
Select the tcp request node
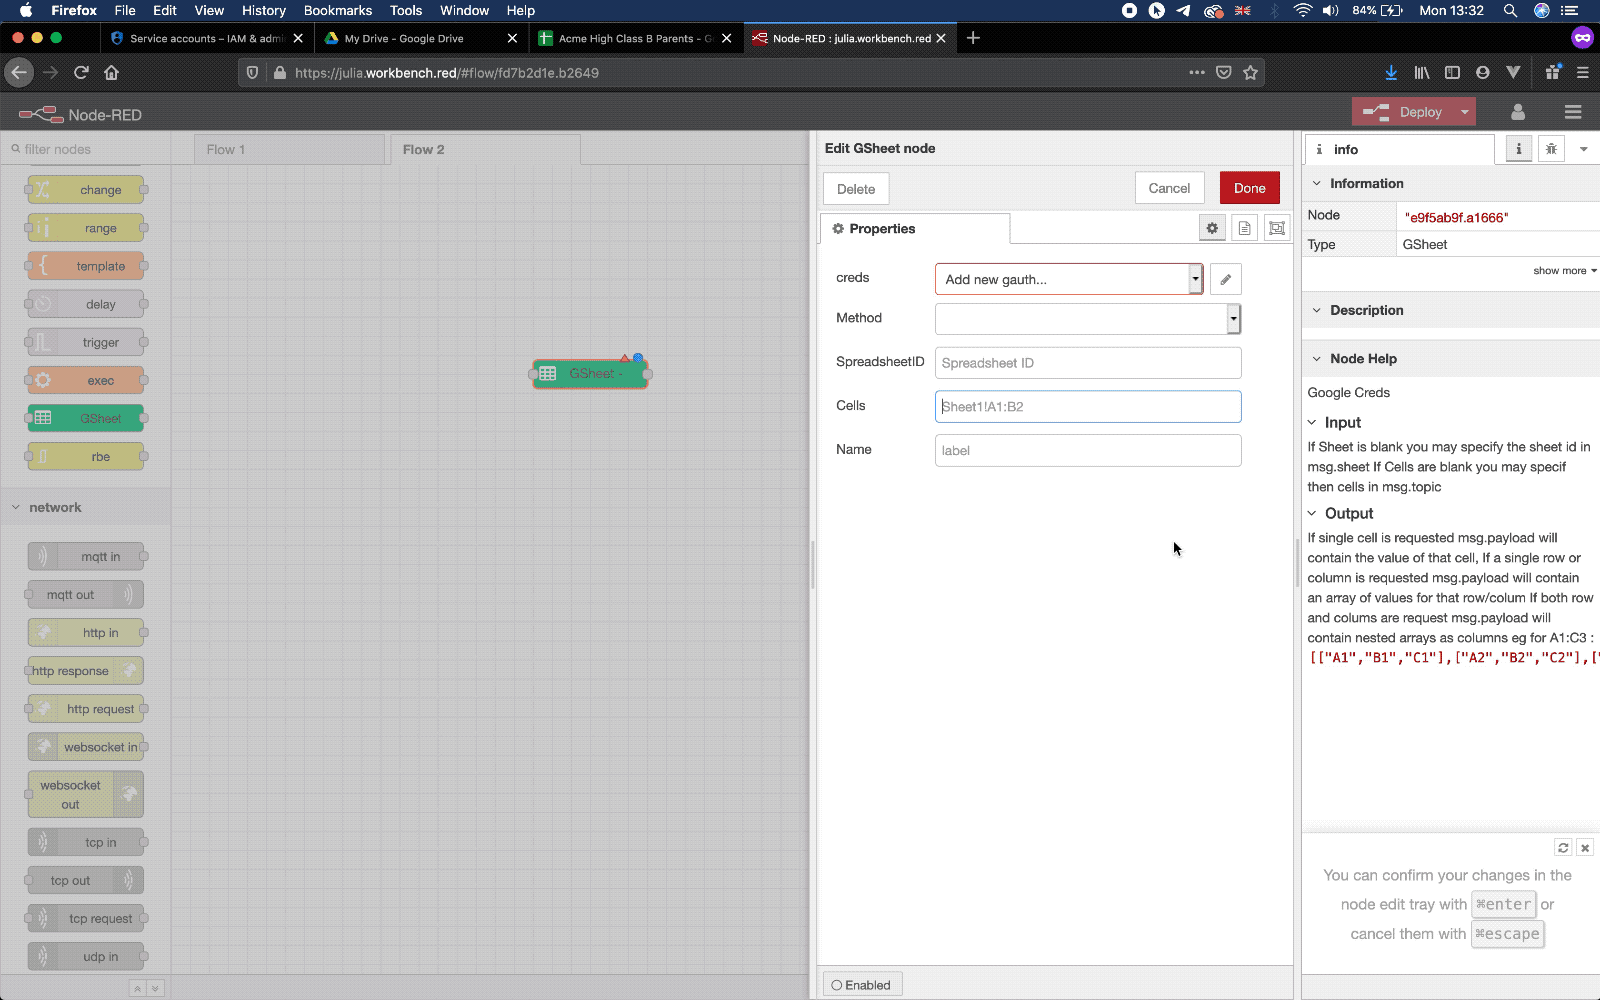[x=86, y=918]
